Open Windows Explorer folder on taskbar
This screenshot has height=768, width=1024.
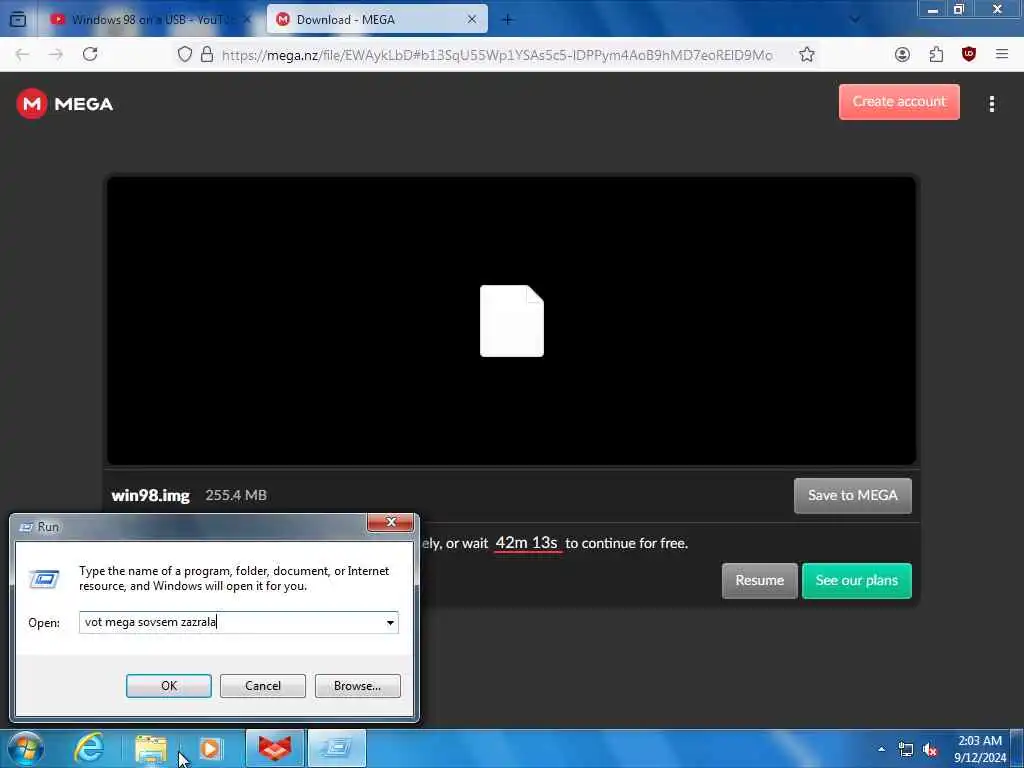[151, 748]
